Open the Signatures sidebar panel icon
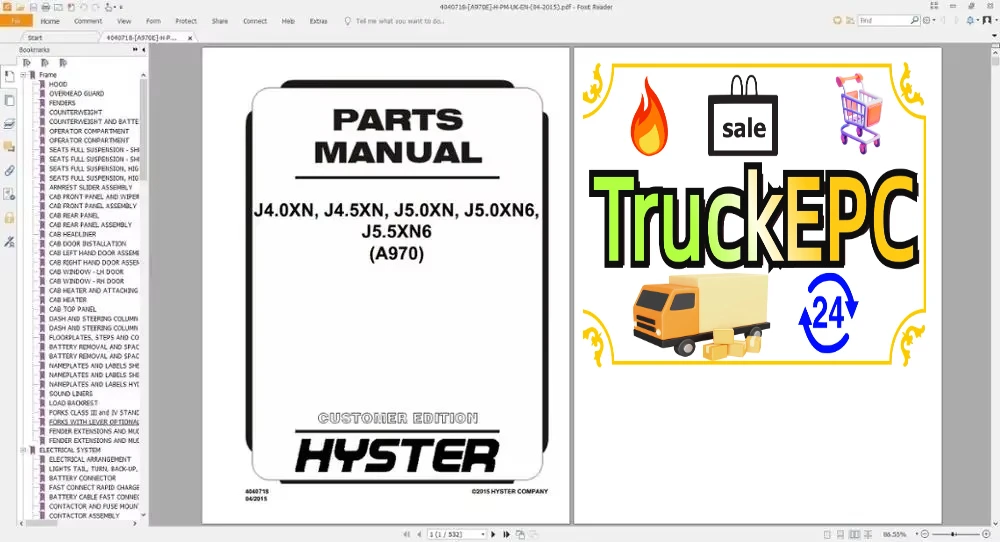 [x=9, y=242]
